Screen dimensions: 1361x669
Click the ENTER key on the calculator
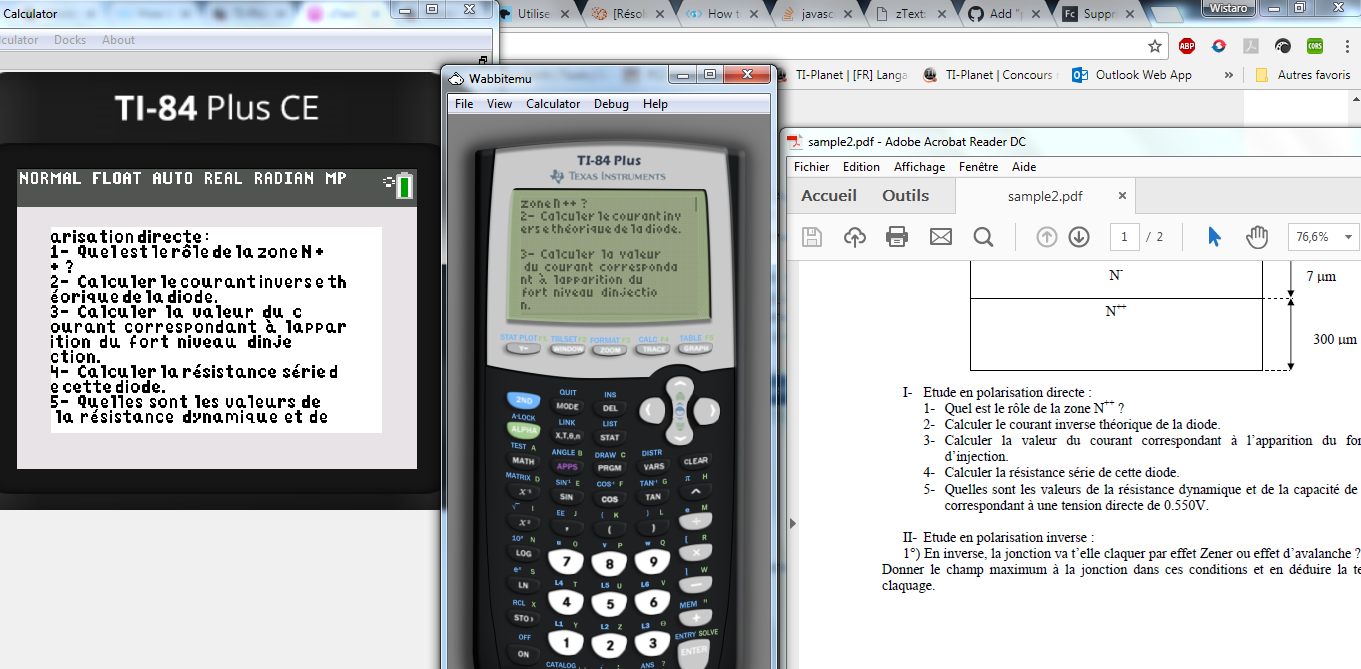click(x=695, y=651)
